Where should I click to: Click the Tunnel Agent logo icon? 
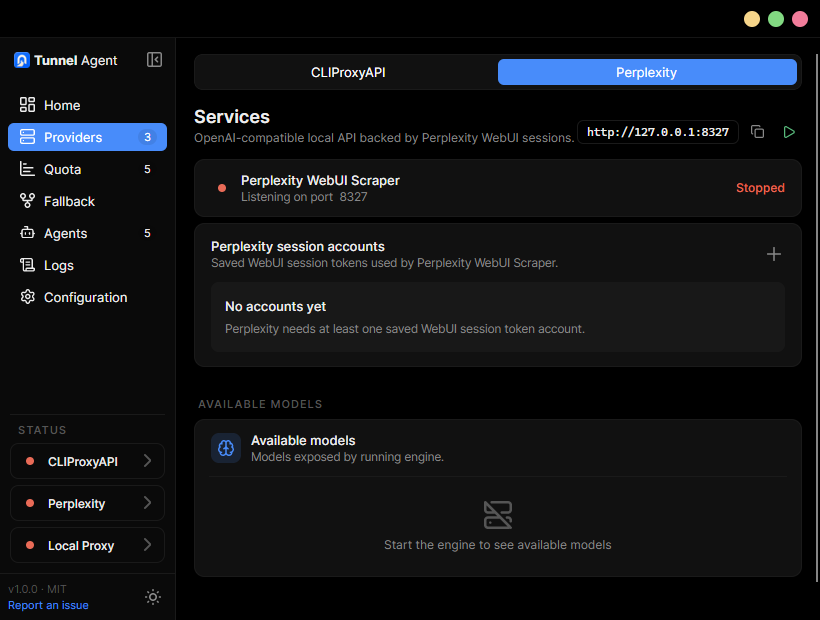(x=21, y=60)
